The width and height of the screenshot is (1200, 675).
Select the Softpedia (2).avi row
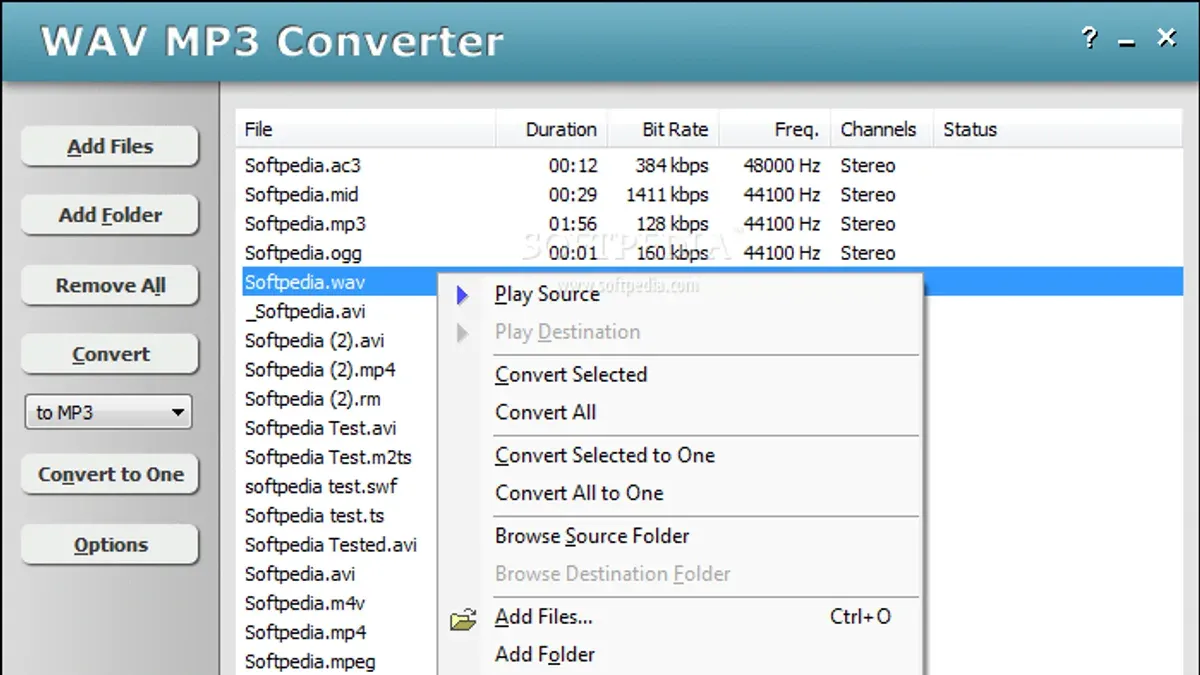pyautogui.click(x=314, y=340)
